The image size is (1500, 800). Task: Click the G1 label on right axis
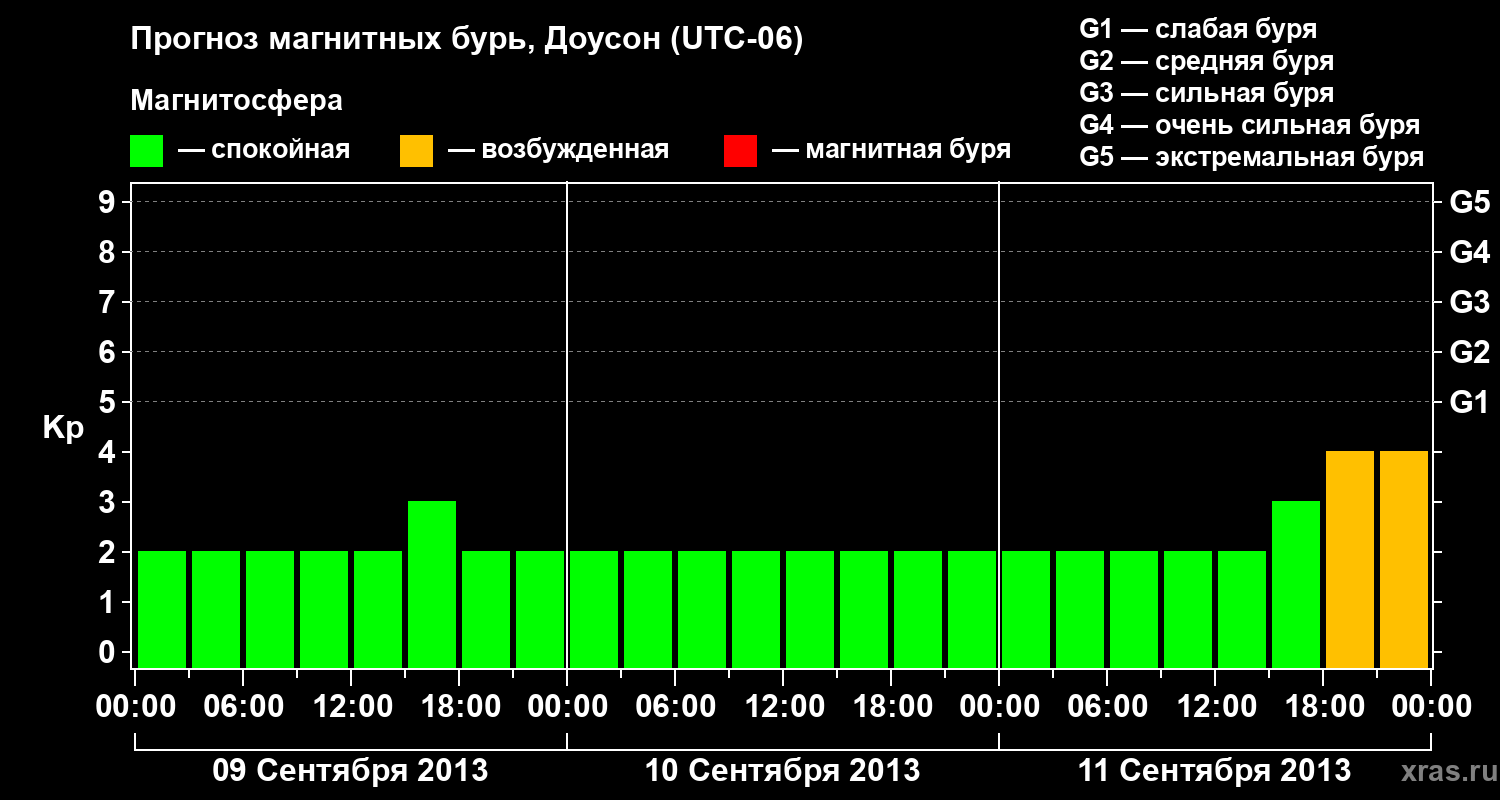click(x=1470, y=402)
